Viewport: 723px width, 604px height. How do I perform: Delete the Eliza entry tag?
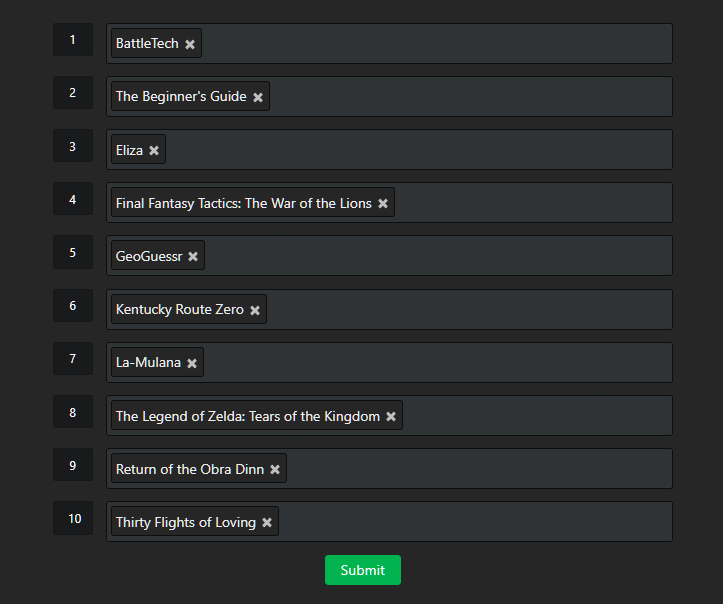[x=154, y=151]
